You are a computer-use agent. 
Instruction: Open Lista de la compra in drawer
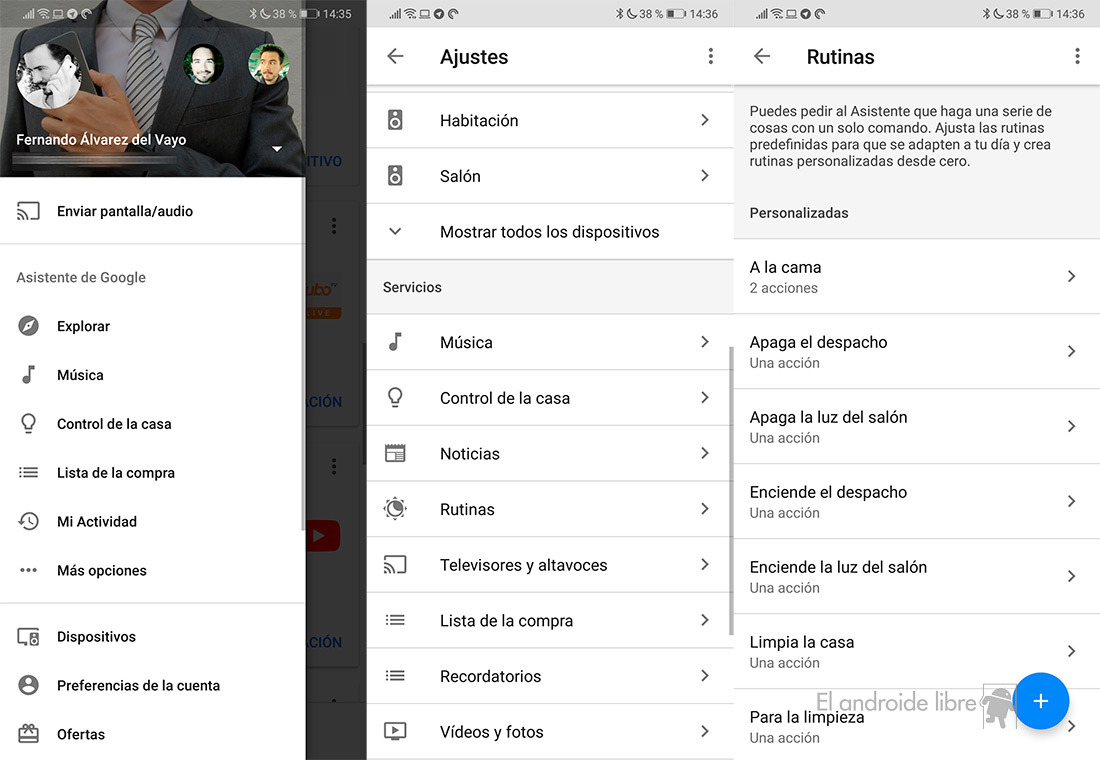(x=116, y=473)
